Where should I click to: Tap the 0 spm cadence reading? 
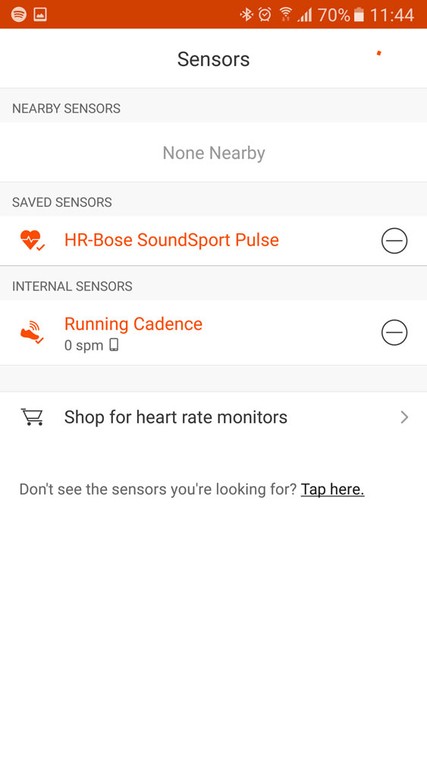84,346
